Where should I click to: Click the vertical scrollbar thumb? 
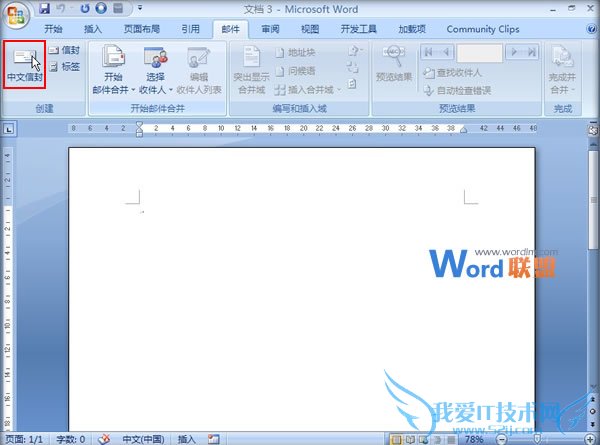point(593,200)
